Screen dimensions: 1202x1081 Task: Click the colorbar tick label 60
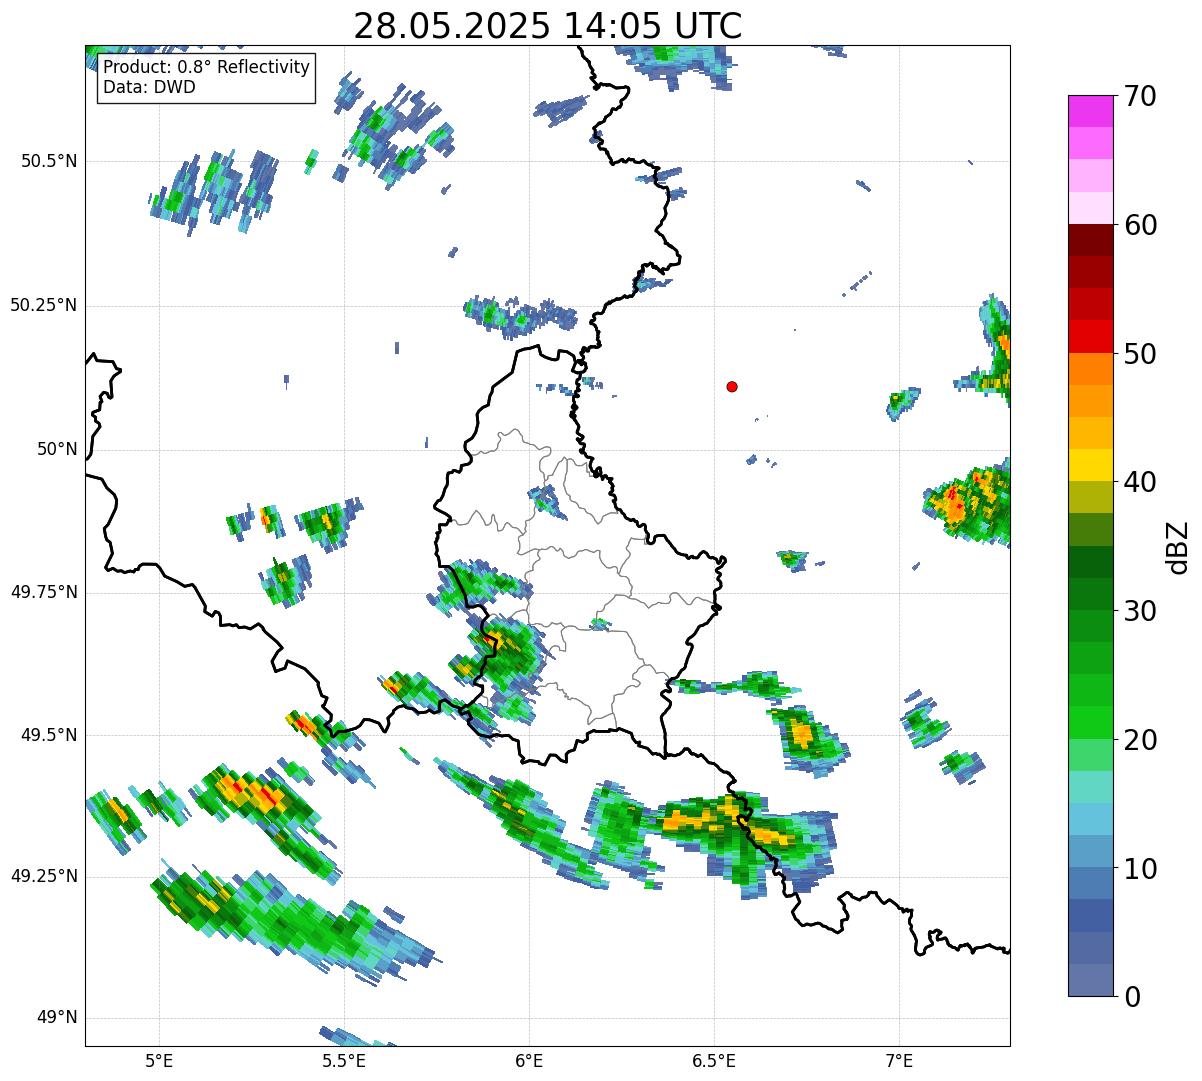1140,225
